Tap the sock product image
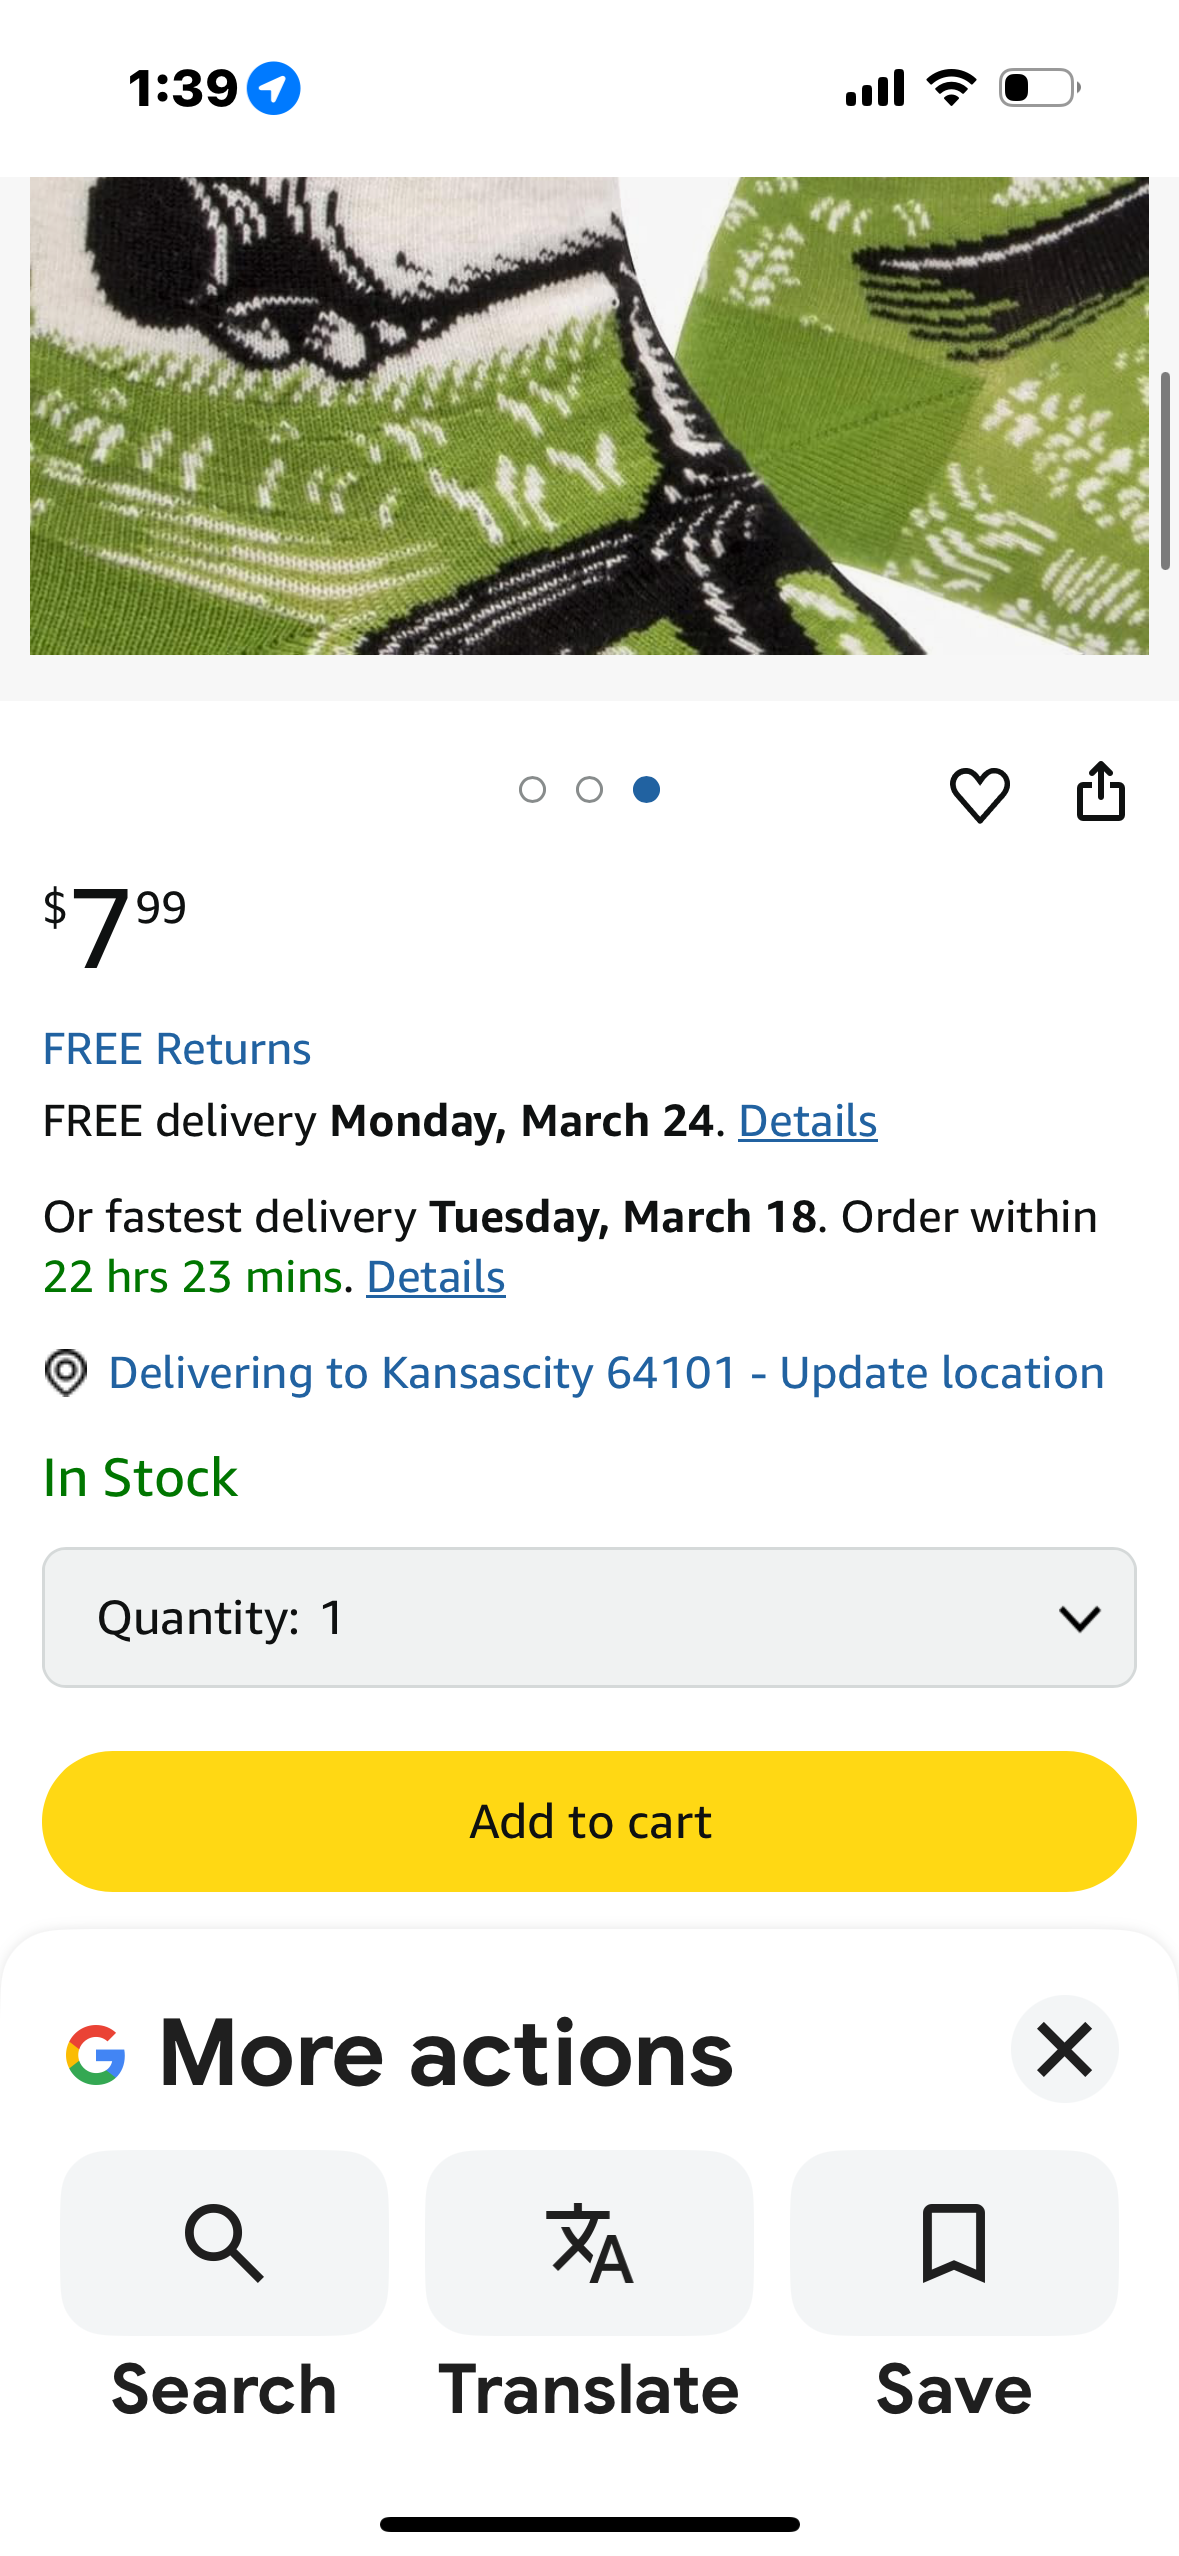 coord(589,416)
